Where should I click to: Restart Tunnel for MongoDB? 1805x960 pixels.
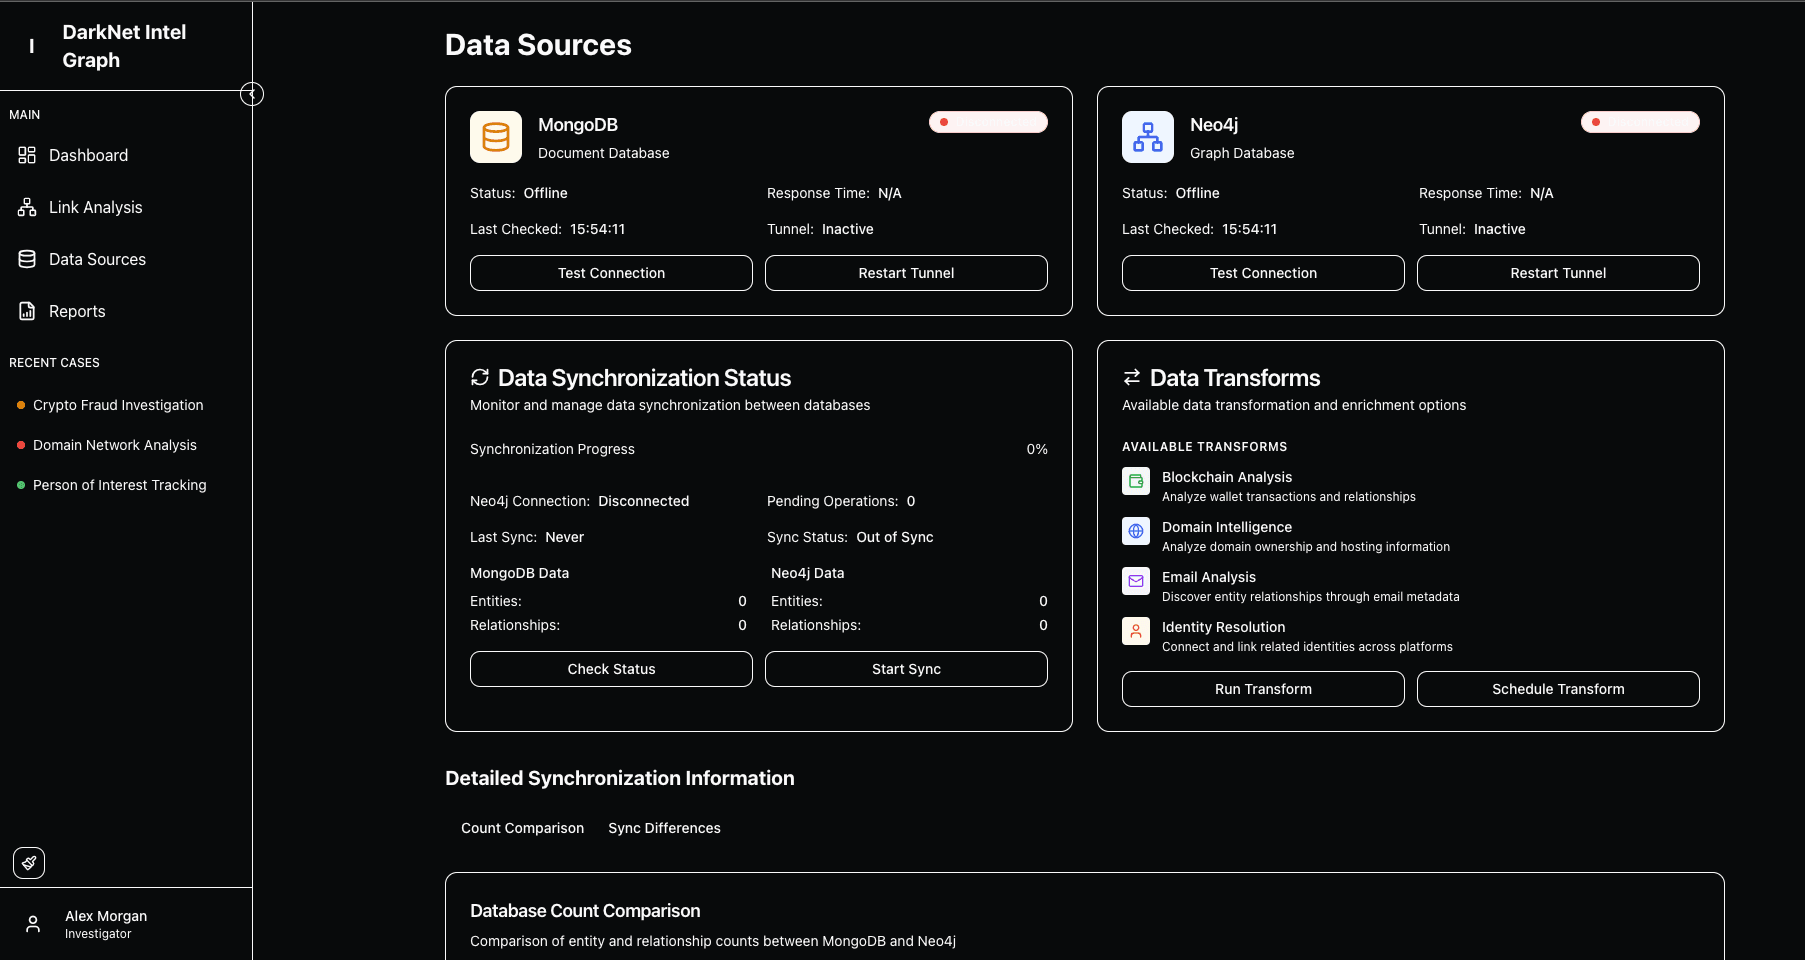[x=906, y=273]
